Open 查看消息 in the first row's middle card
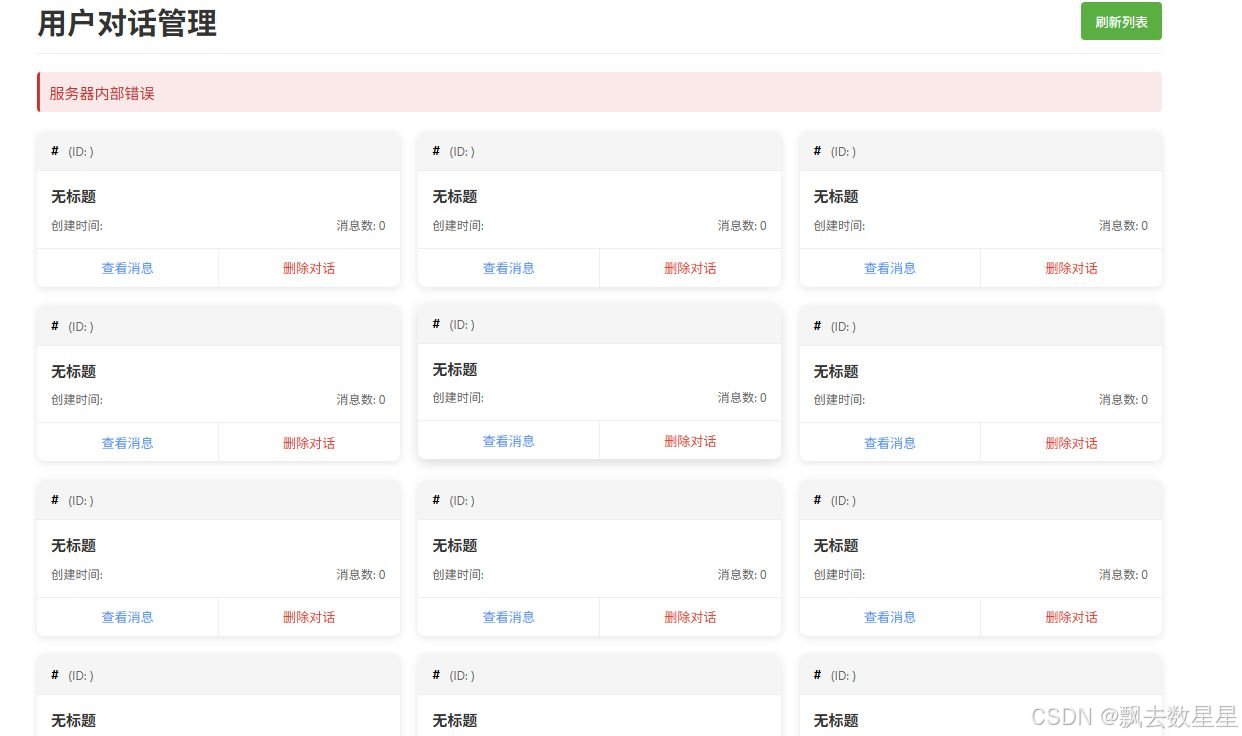The height and width of the screenshot is (736, 1242). click(x=509, y=268)
